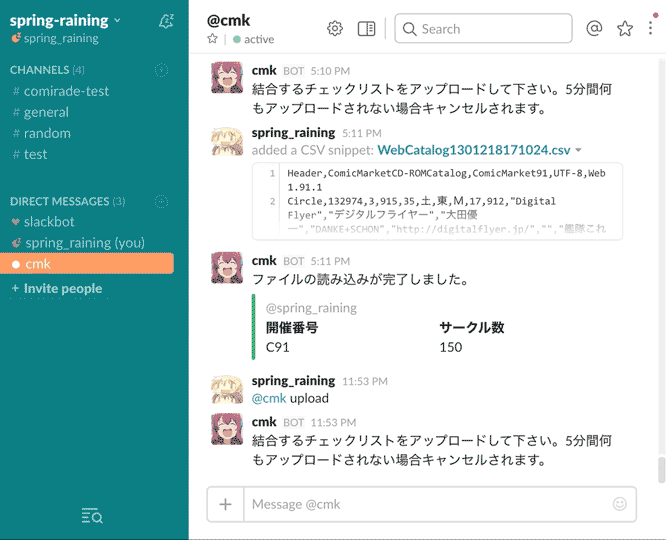Click cmk bot avatar at 5:11 PM message

(227, 268)
